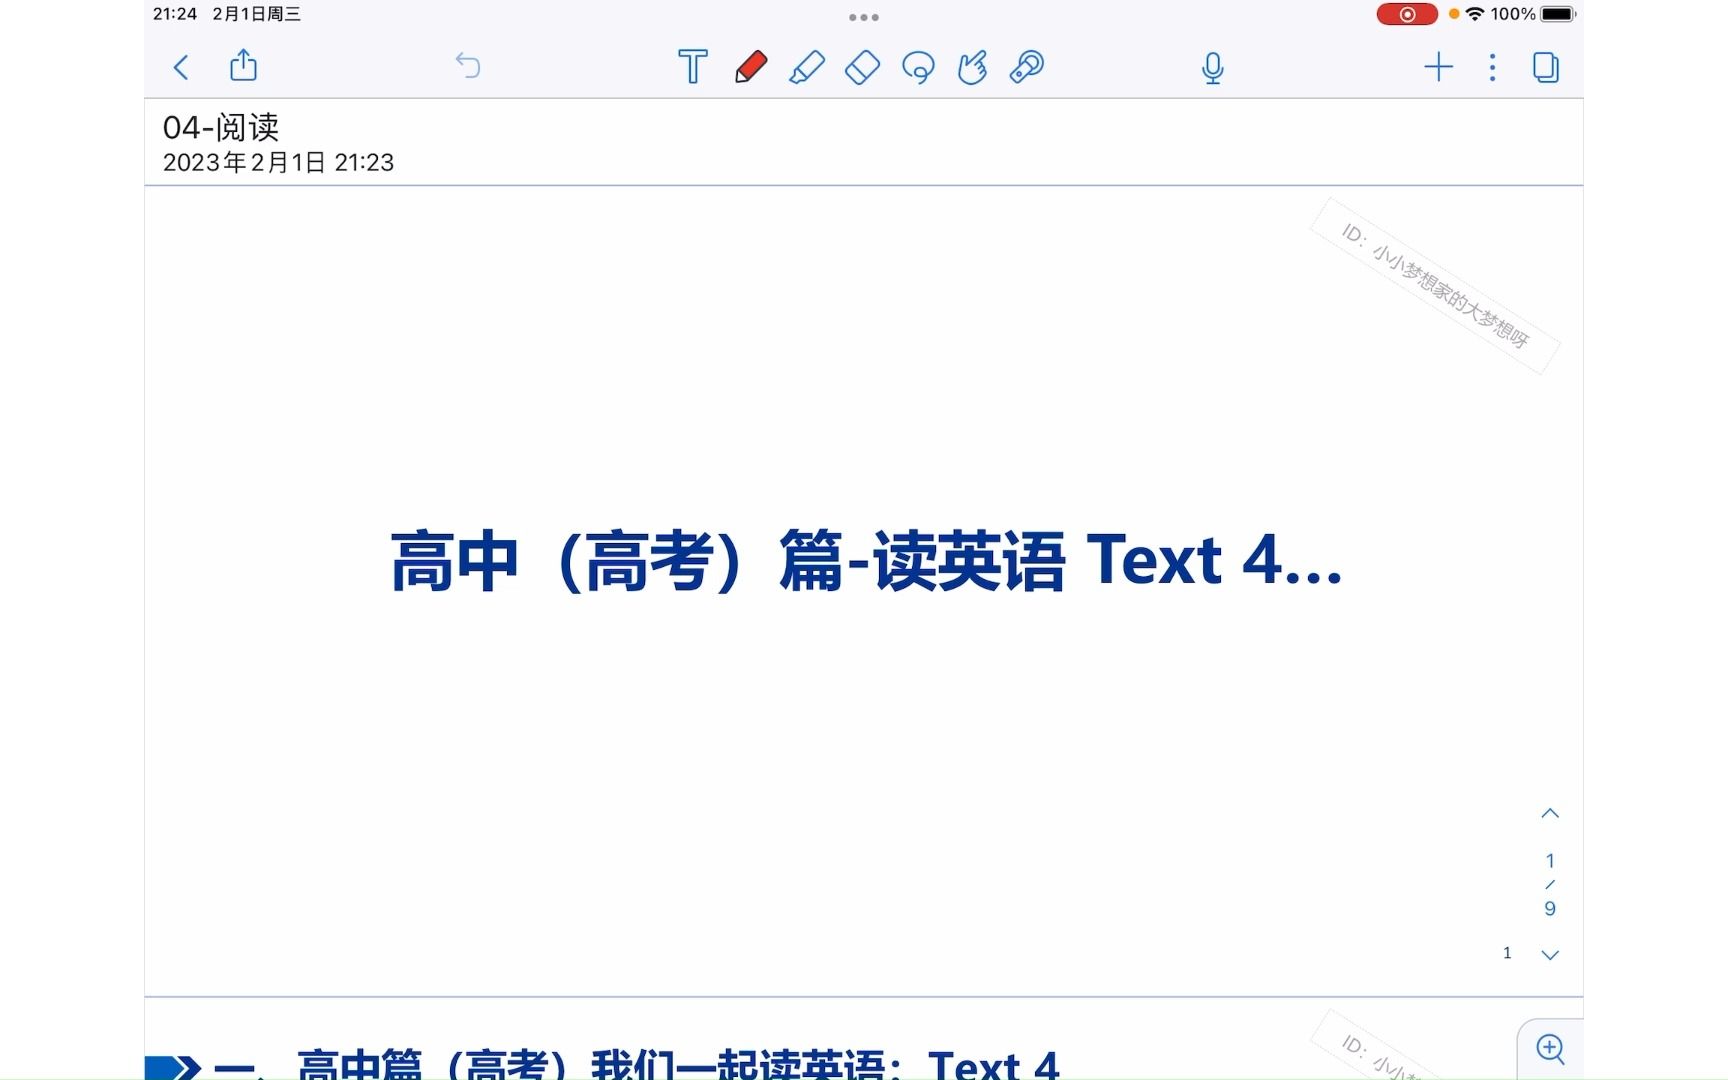The height and width of the screenshot is (1080, 1728).
Task: Undo the last action
Action: coord(468,66)
